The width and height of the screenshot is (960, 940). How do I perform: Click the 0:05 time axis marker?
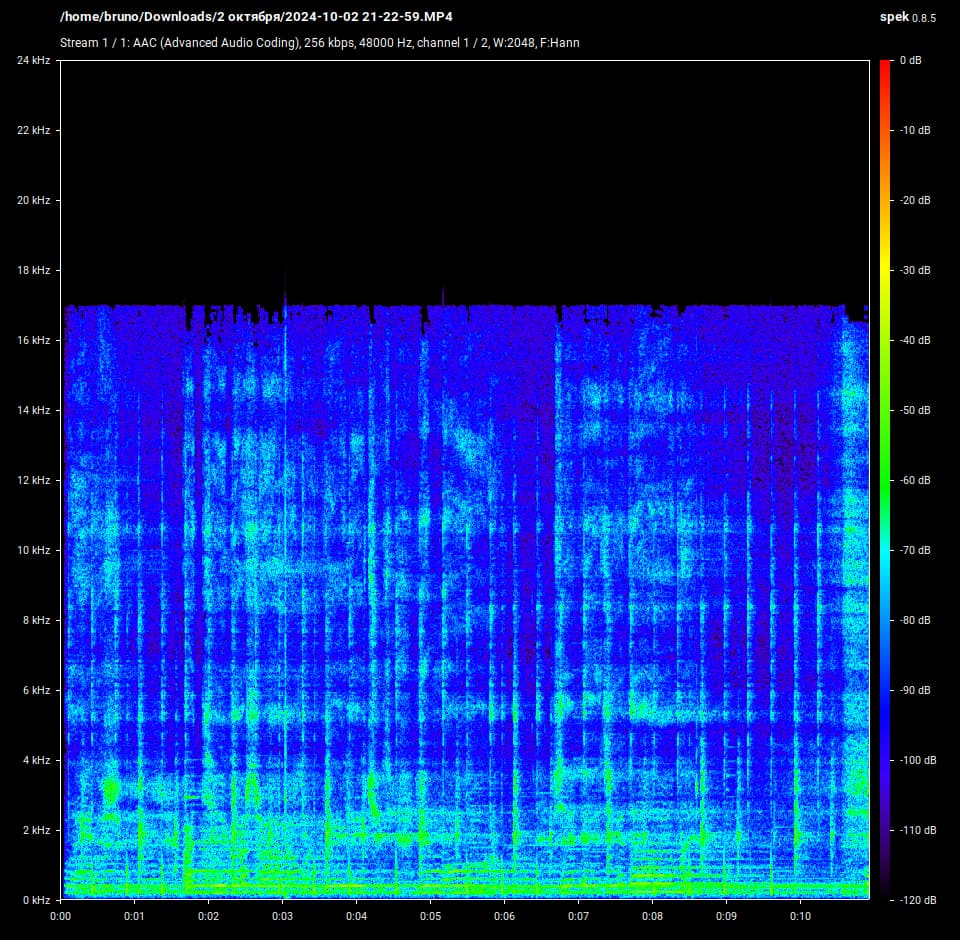(x=430, y=915)
